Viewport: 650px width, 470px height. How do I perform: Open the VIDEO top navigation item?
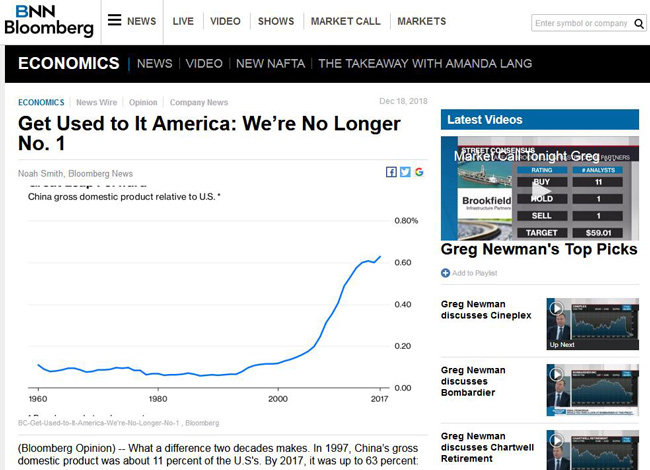225,21
